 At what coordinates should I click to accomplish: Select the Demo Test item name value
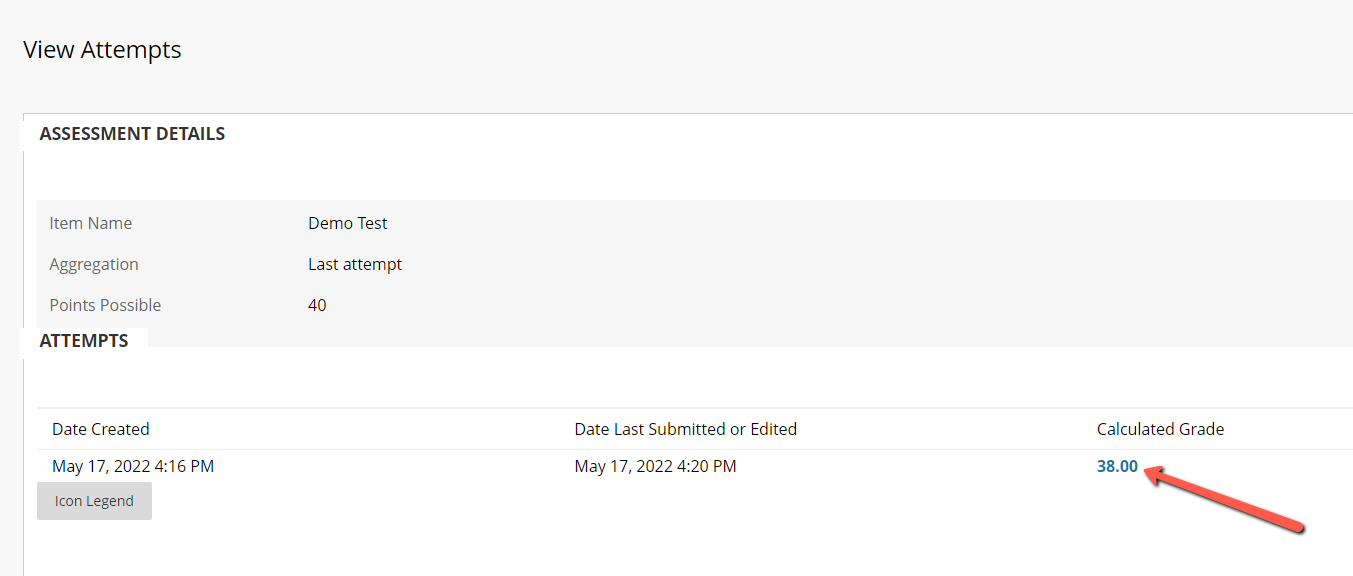(x=348, y=223)
